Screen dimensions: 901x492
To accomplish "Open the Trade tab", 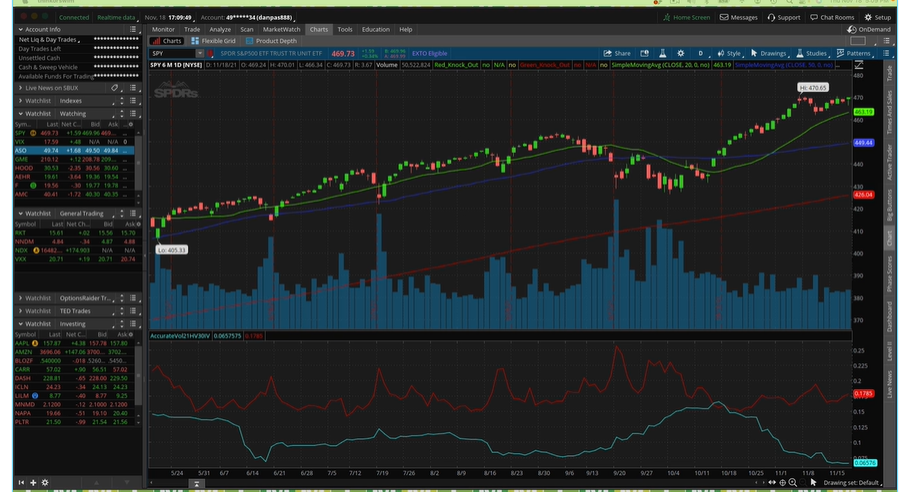I will [x=192, y=29].
